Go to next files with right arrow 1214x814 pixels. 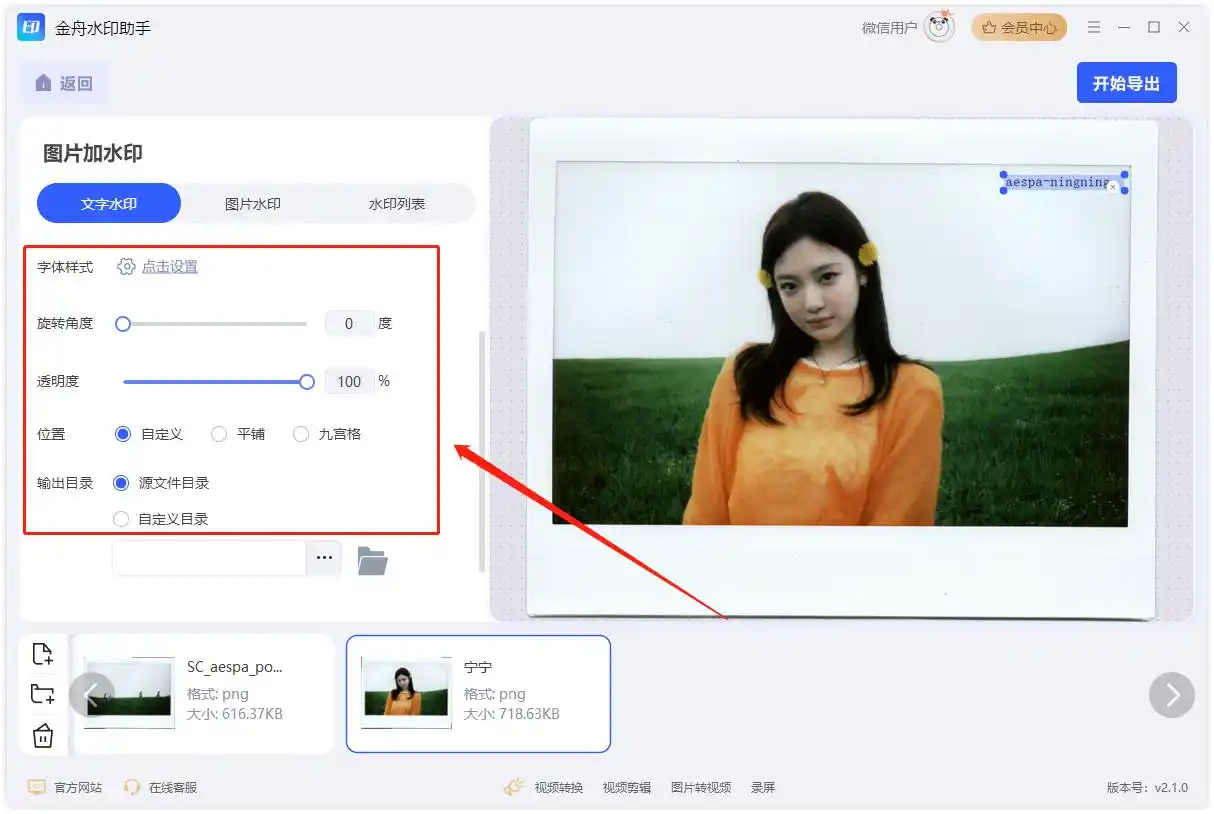click(1172, 694)
